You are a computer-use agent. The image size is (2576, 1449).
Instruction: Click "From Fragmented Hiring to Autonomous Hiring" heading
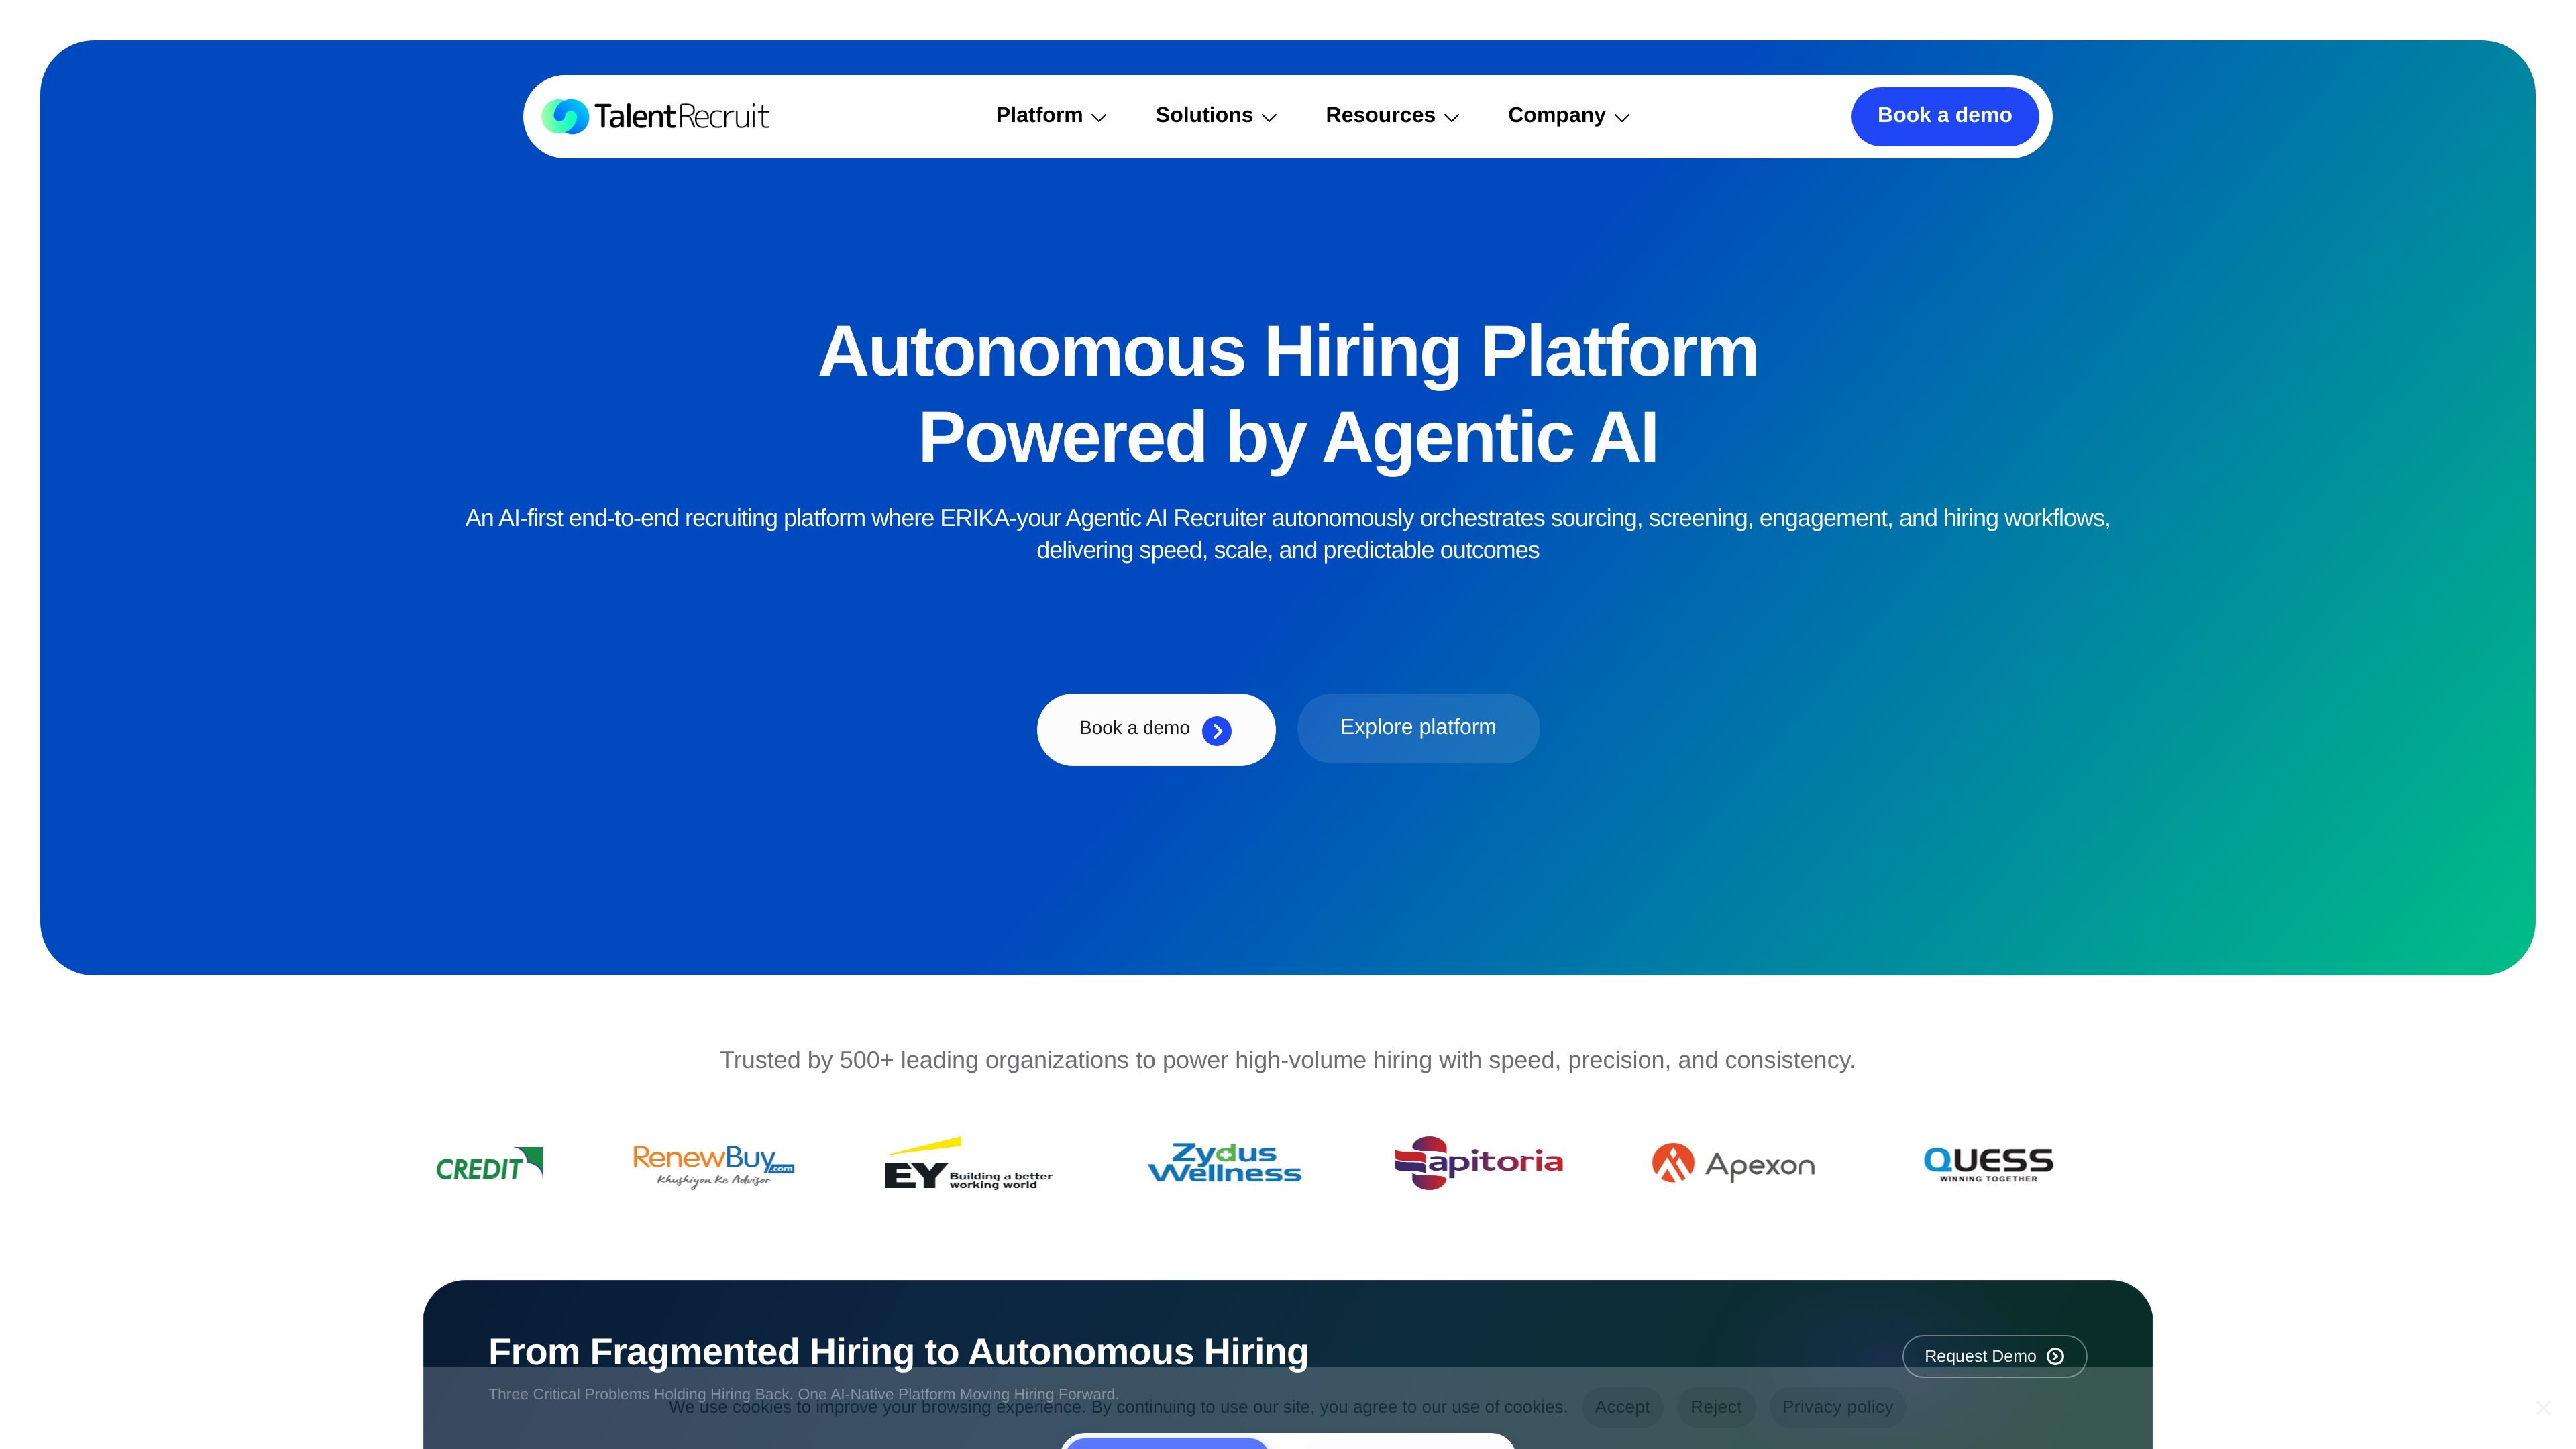(898, 1352)
